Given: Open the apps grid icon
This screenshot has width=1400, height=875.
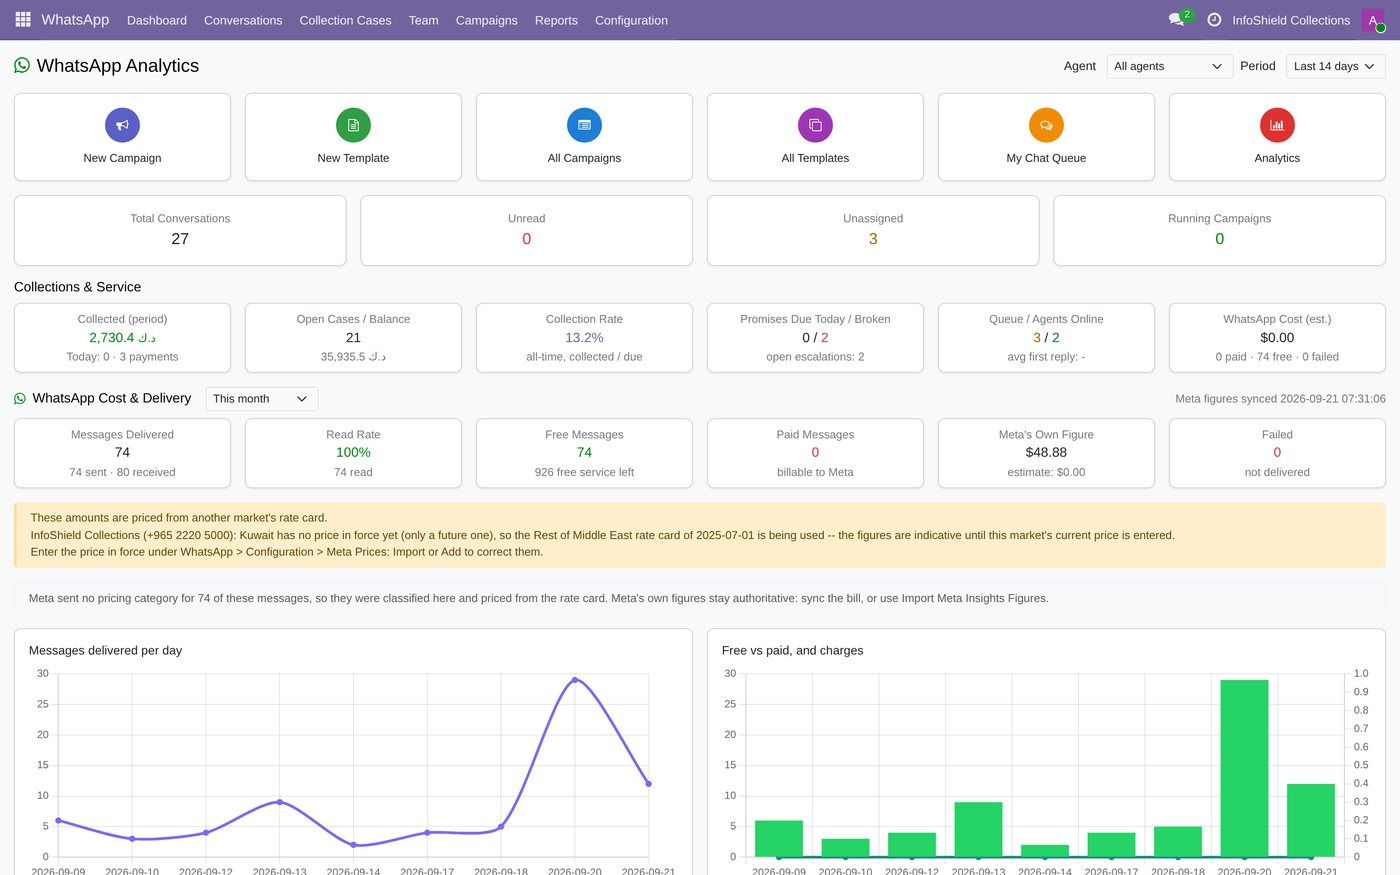Looking at the screenshot, I should (x=23, y=20).
